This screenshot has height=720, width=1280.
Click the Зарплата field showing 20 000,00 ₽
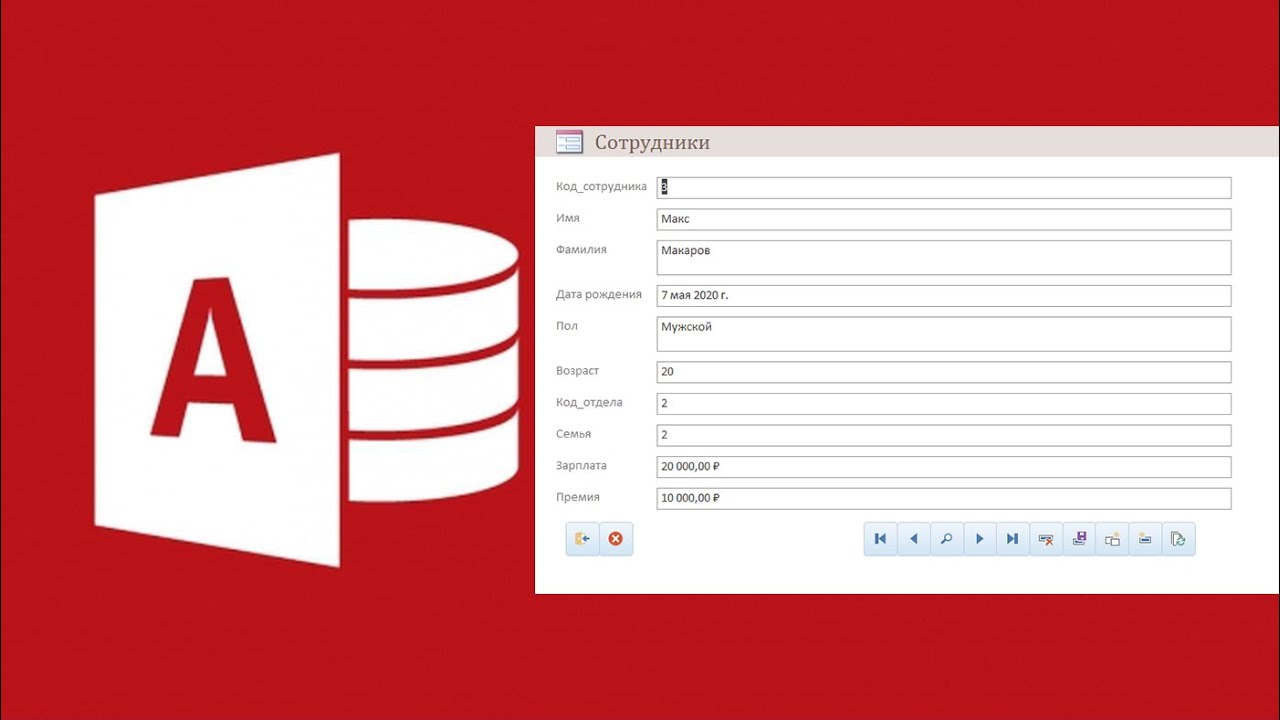(944, 467)
